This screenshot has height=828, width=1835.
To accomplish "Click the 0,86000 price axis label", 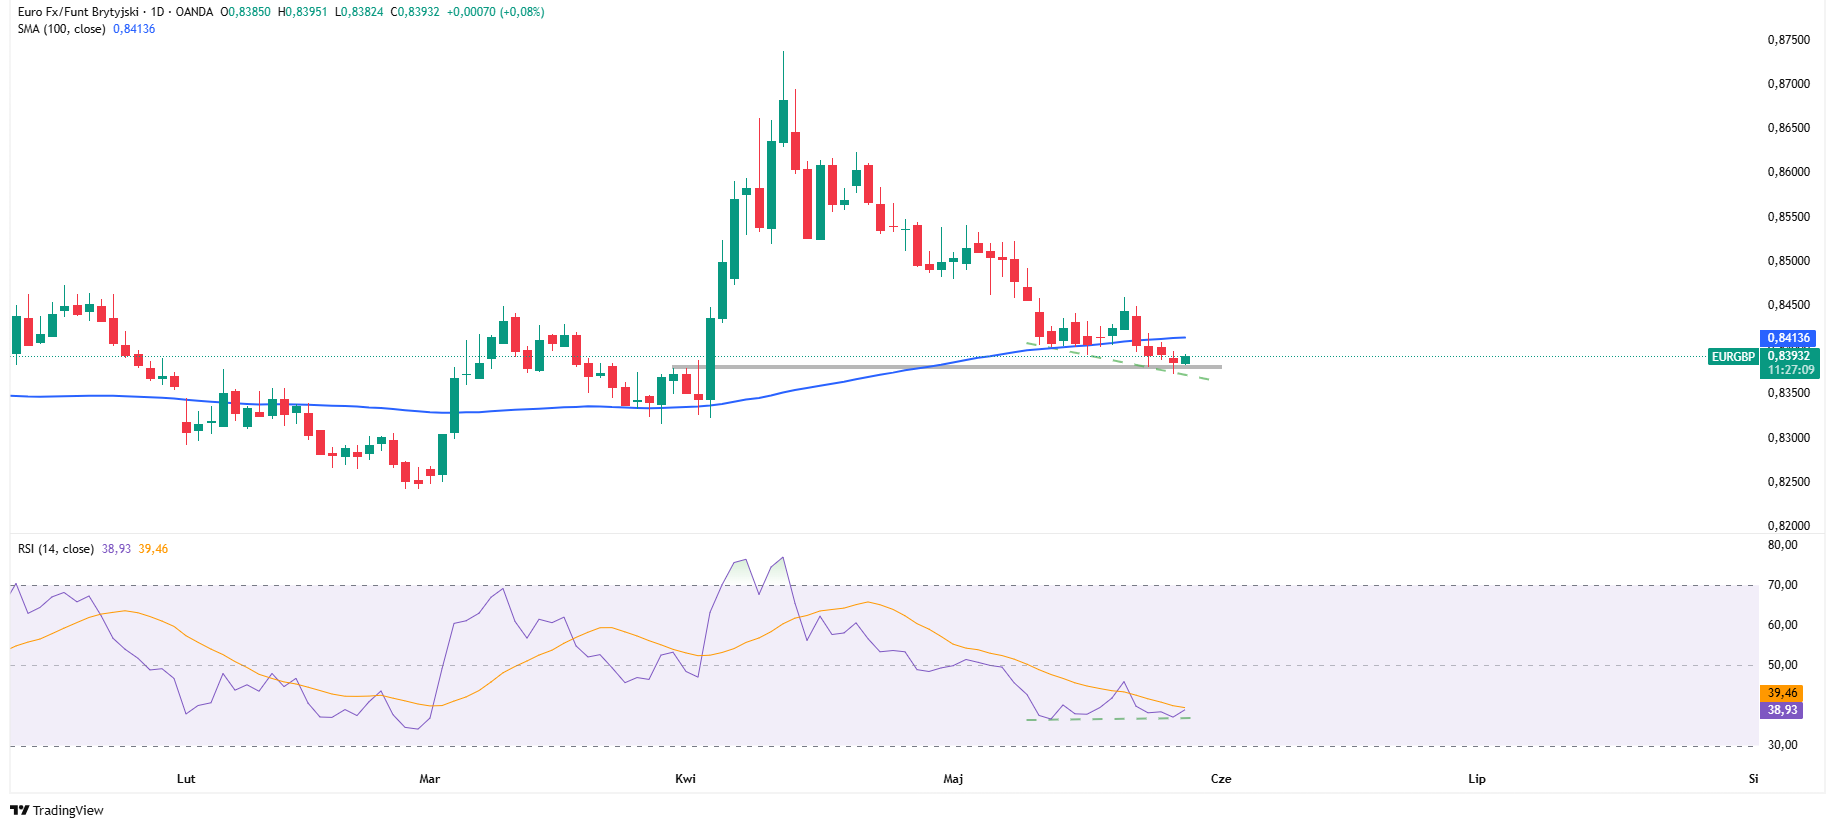I will 1789,172.
